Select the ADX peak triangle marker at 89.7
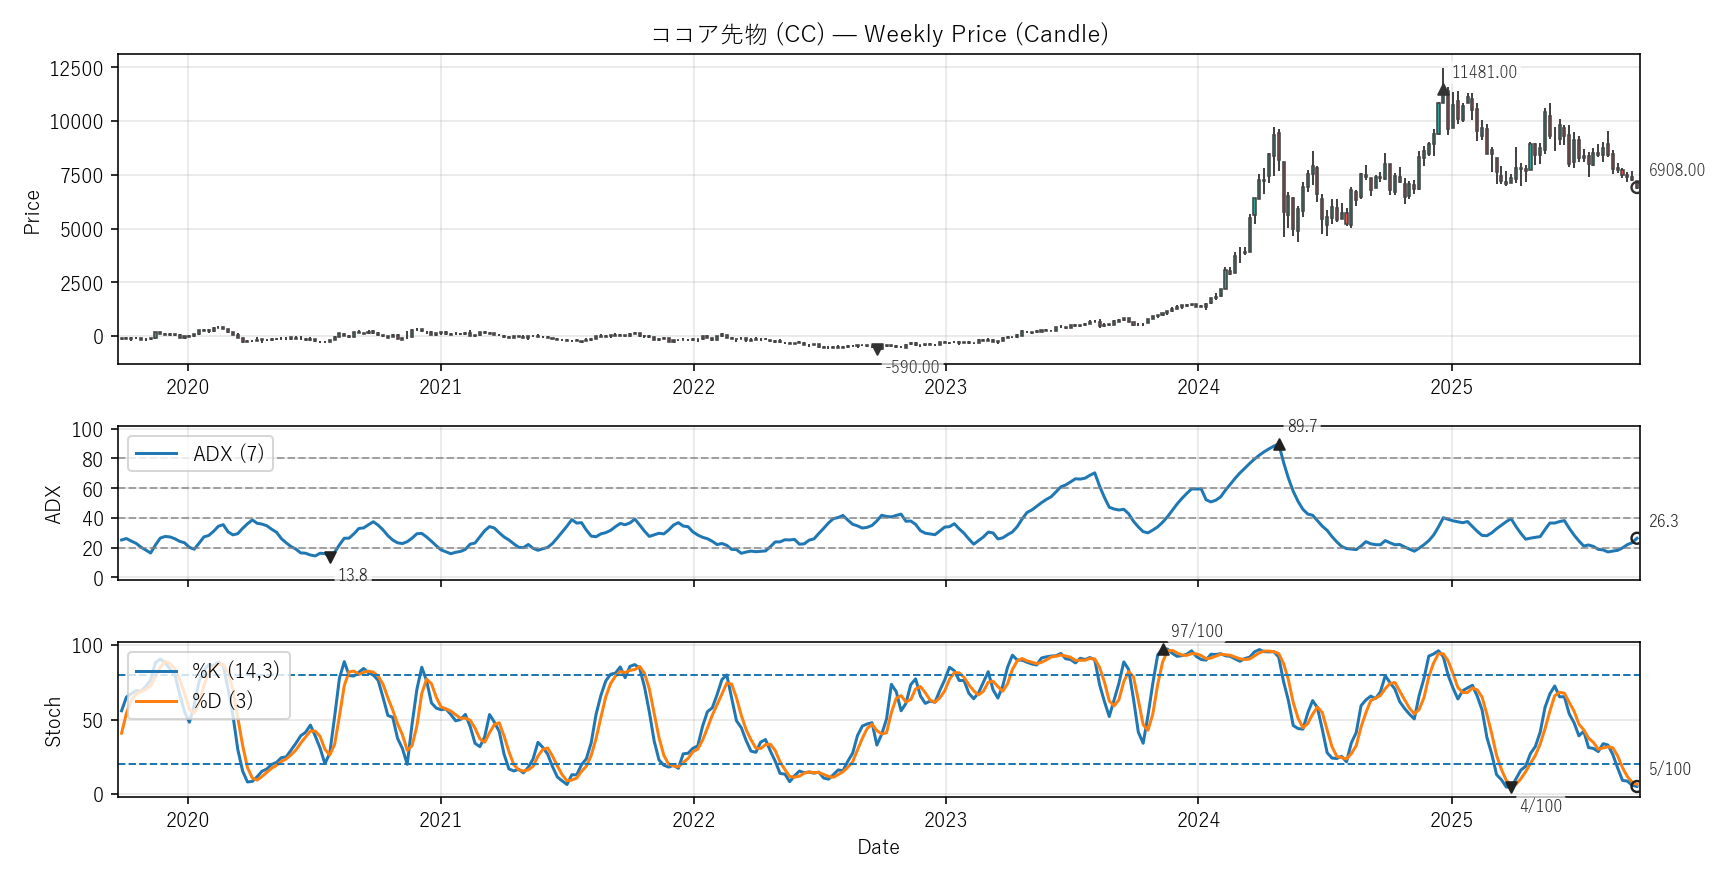 coord(1279,444)
